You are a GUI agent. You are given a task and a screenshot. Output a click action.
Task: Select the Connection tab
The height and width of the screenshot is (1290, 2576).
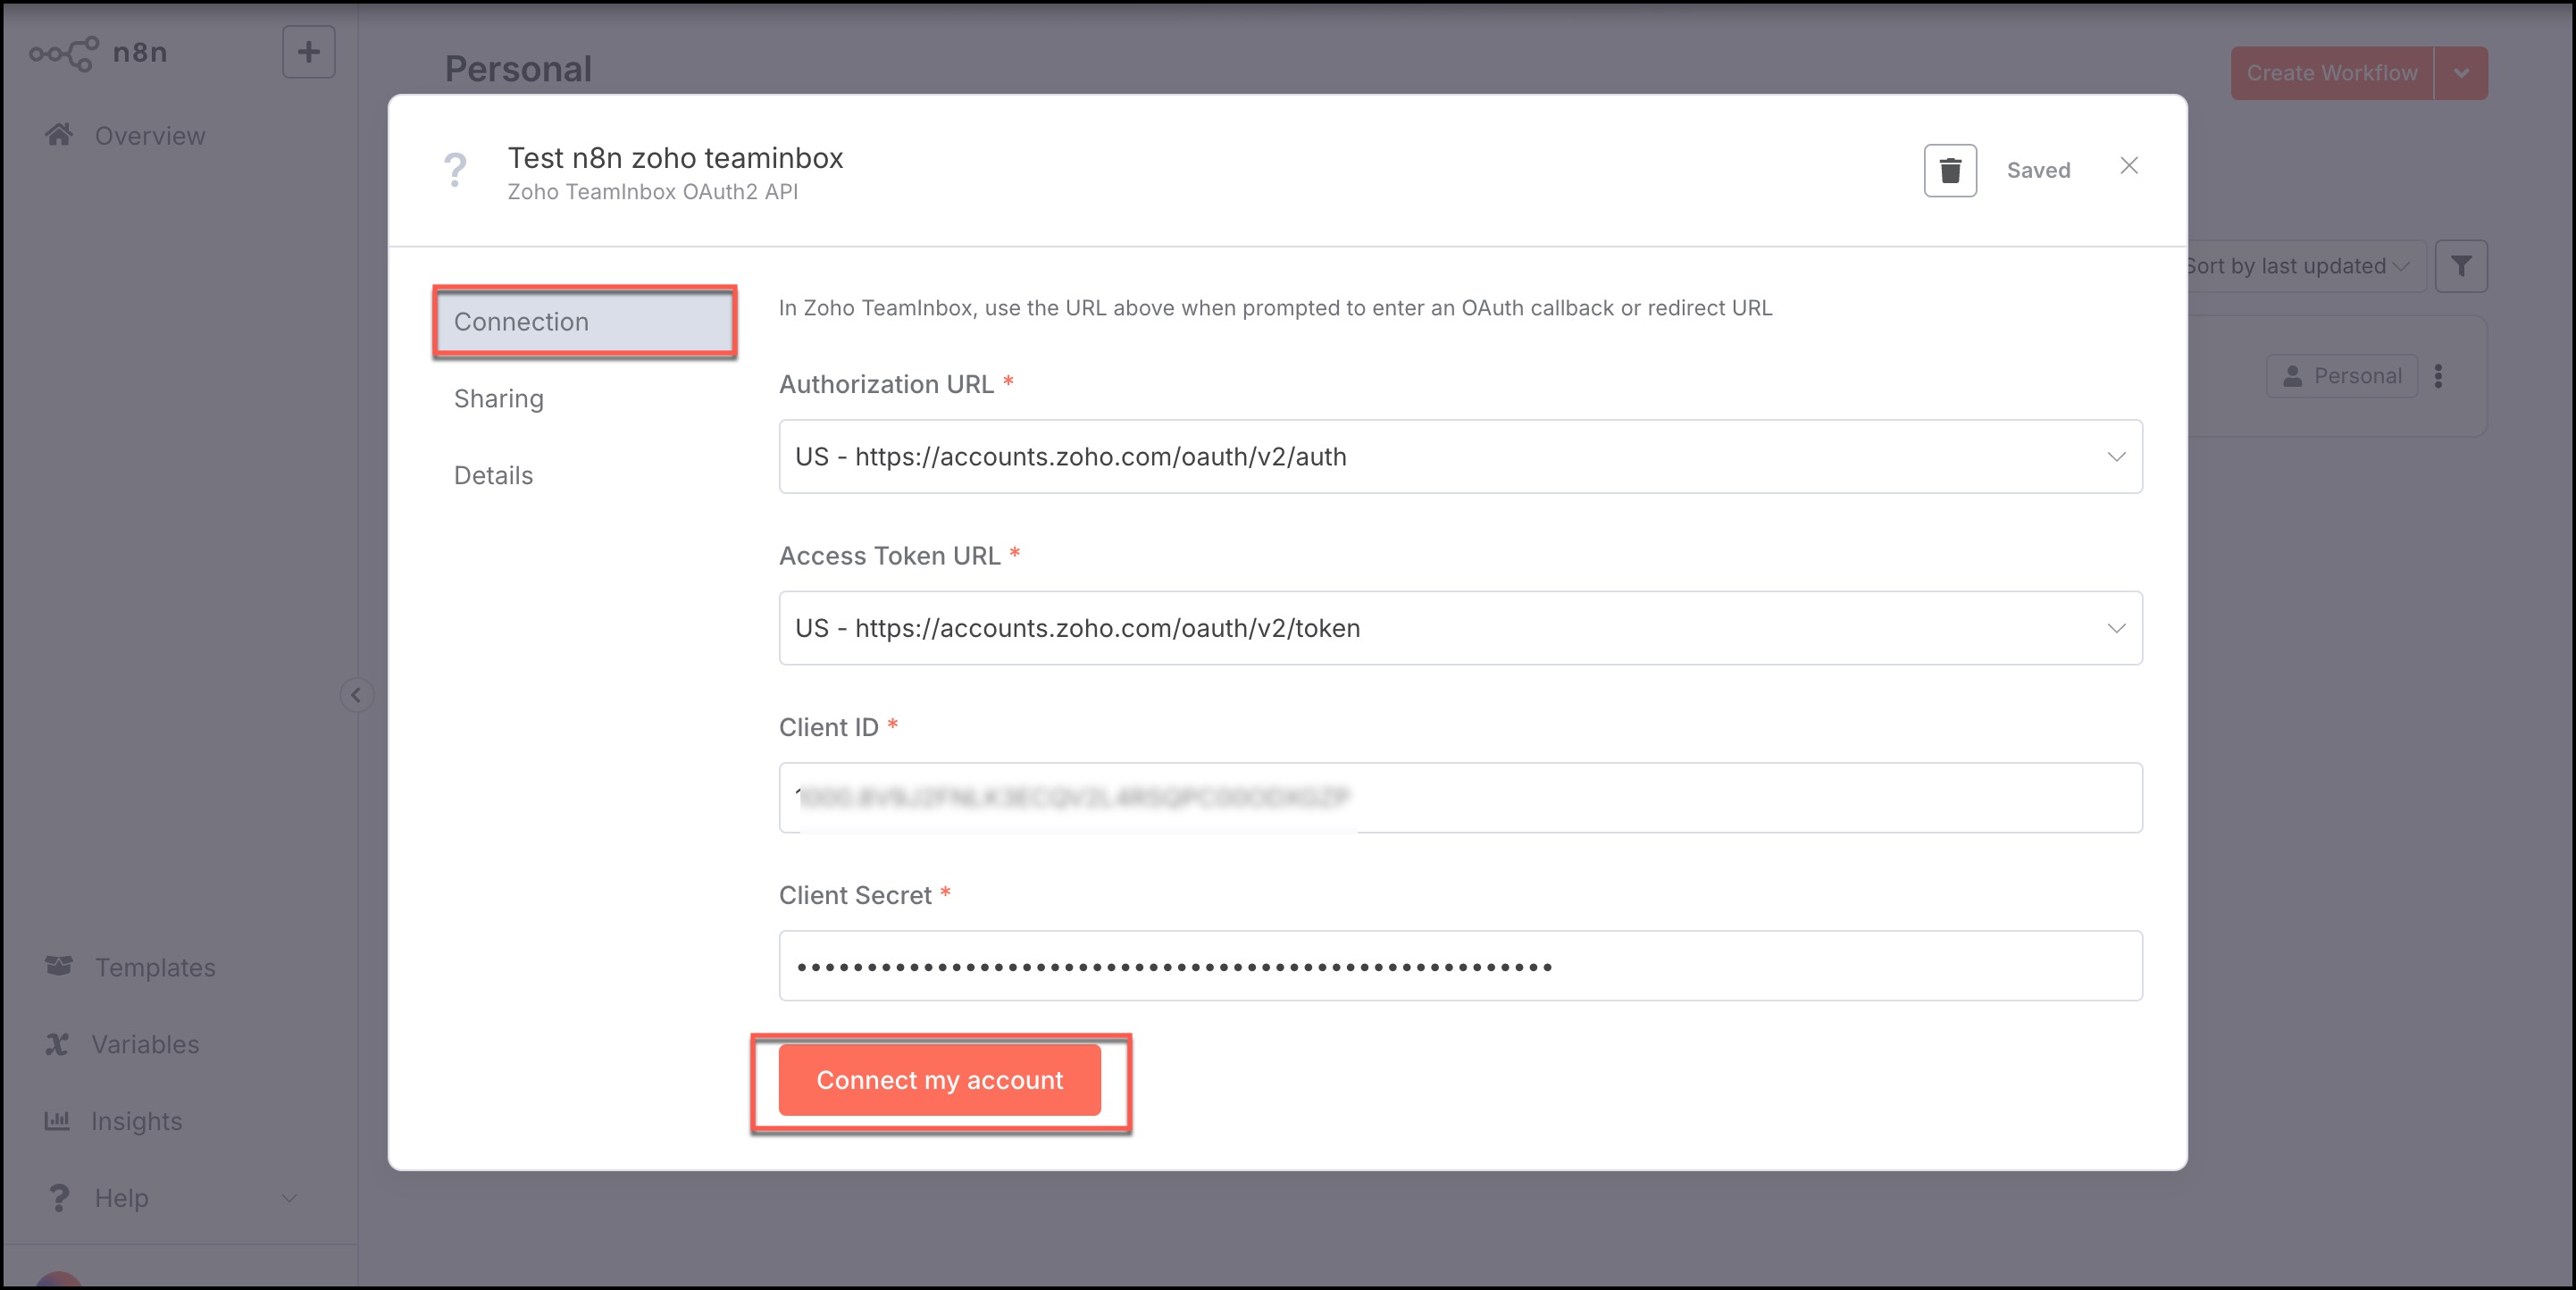coord(584,322)
